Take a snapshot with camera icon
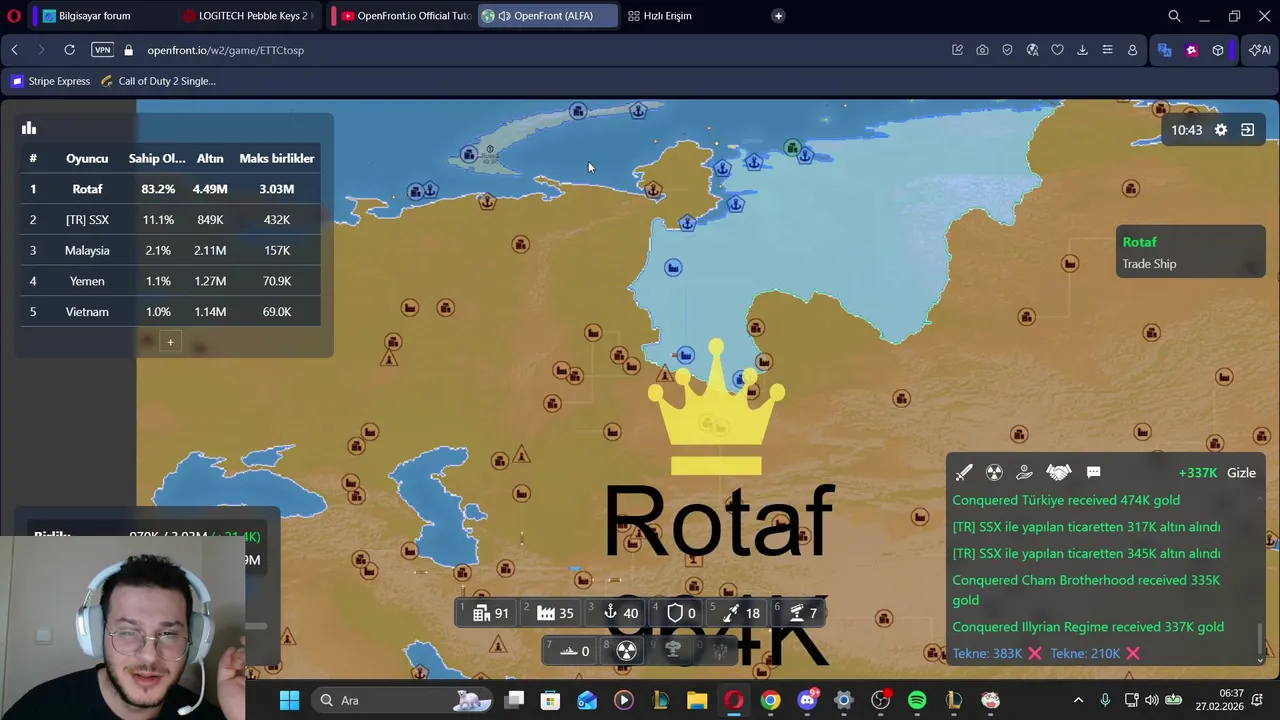 (x=982, y=50)
